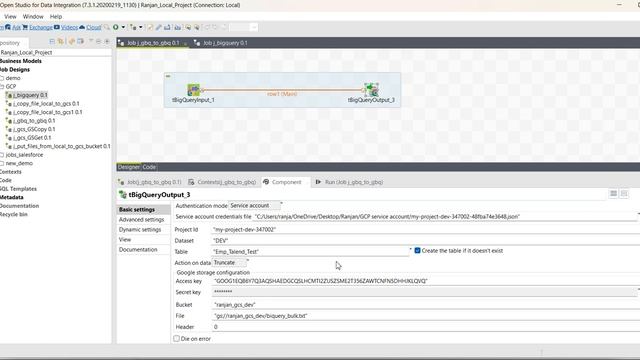Select Basic settings section
640x360 pixels.
(143, 209)
